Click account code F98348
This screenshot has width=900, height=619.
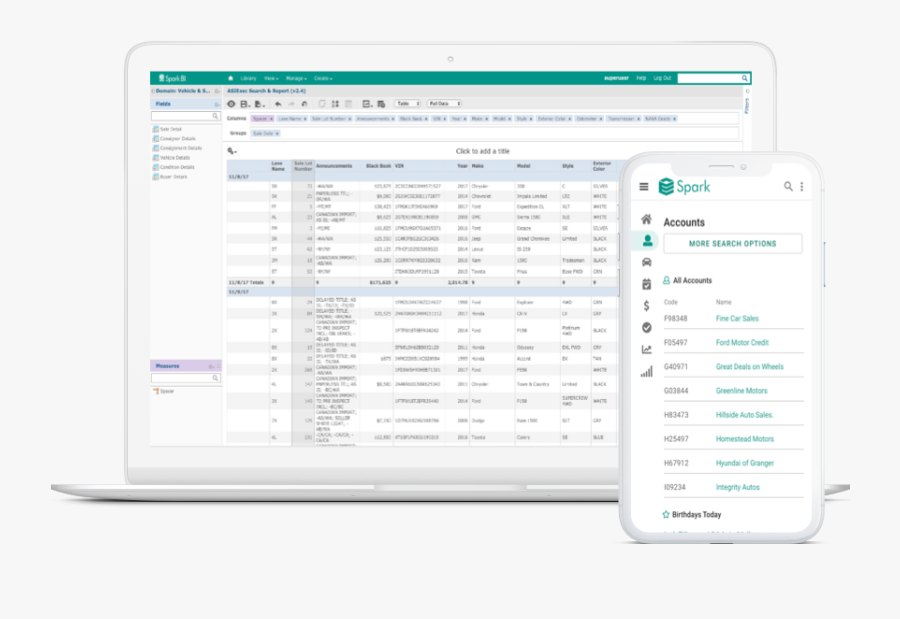(675, 318)
